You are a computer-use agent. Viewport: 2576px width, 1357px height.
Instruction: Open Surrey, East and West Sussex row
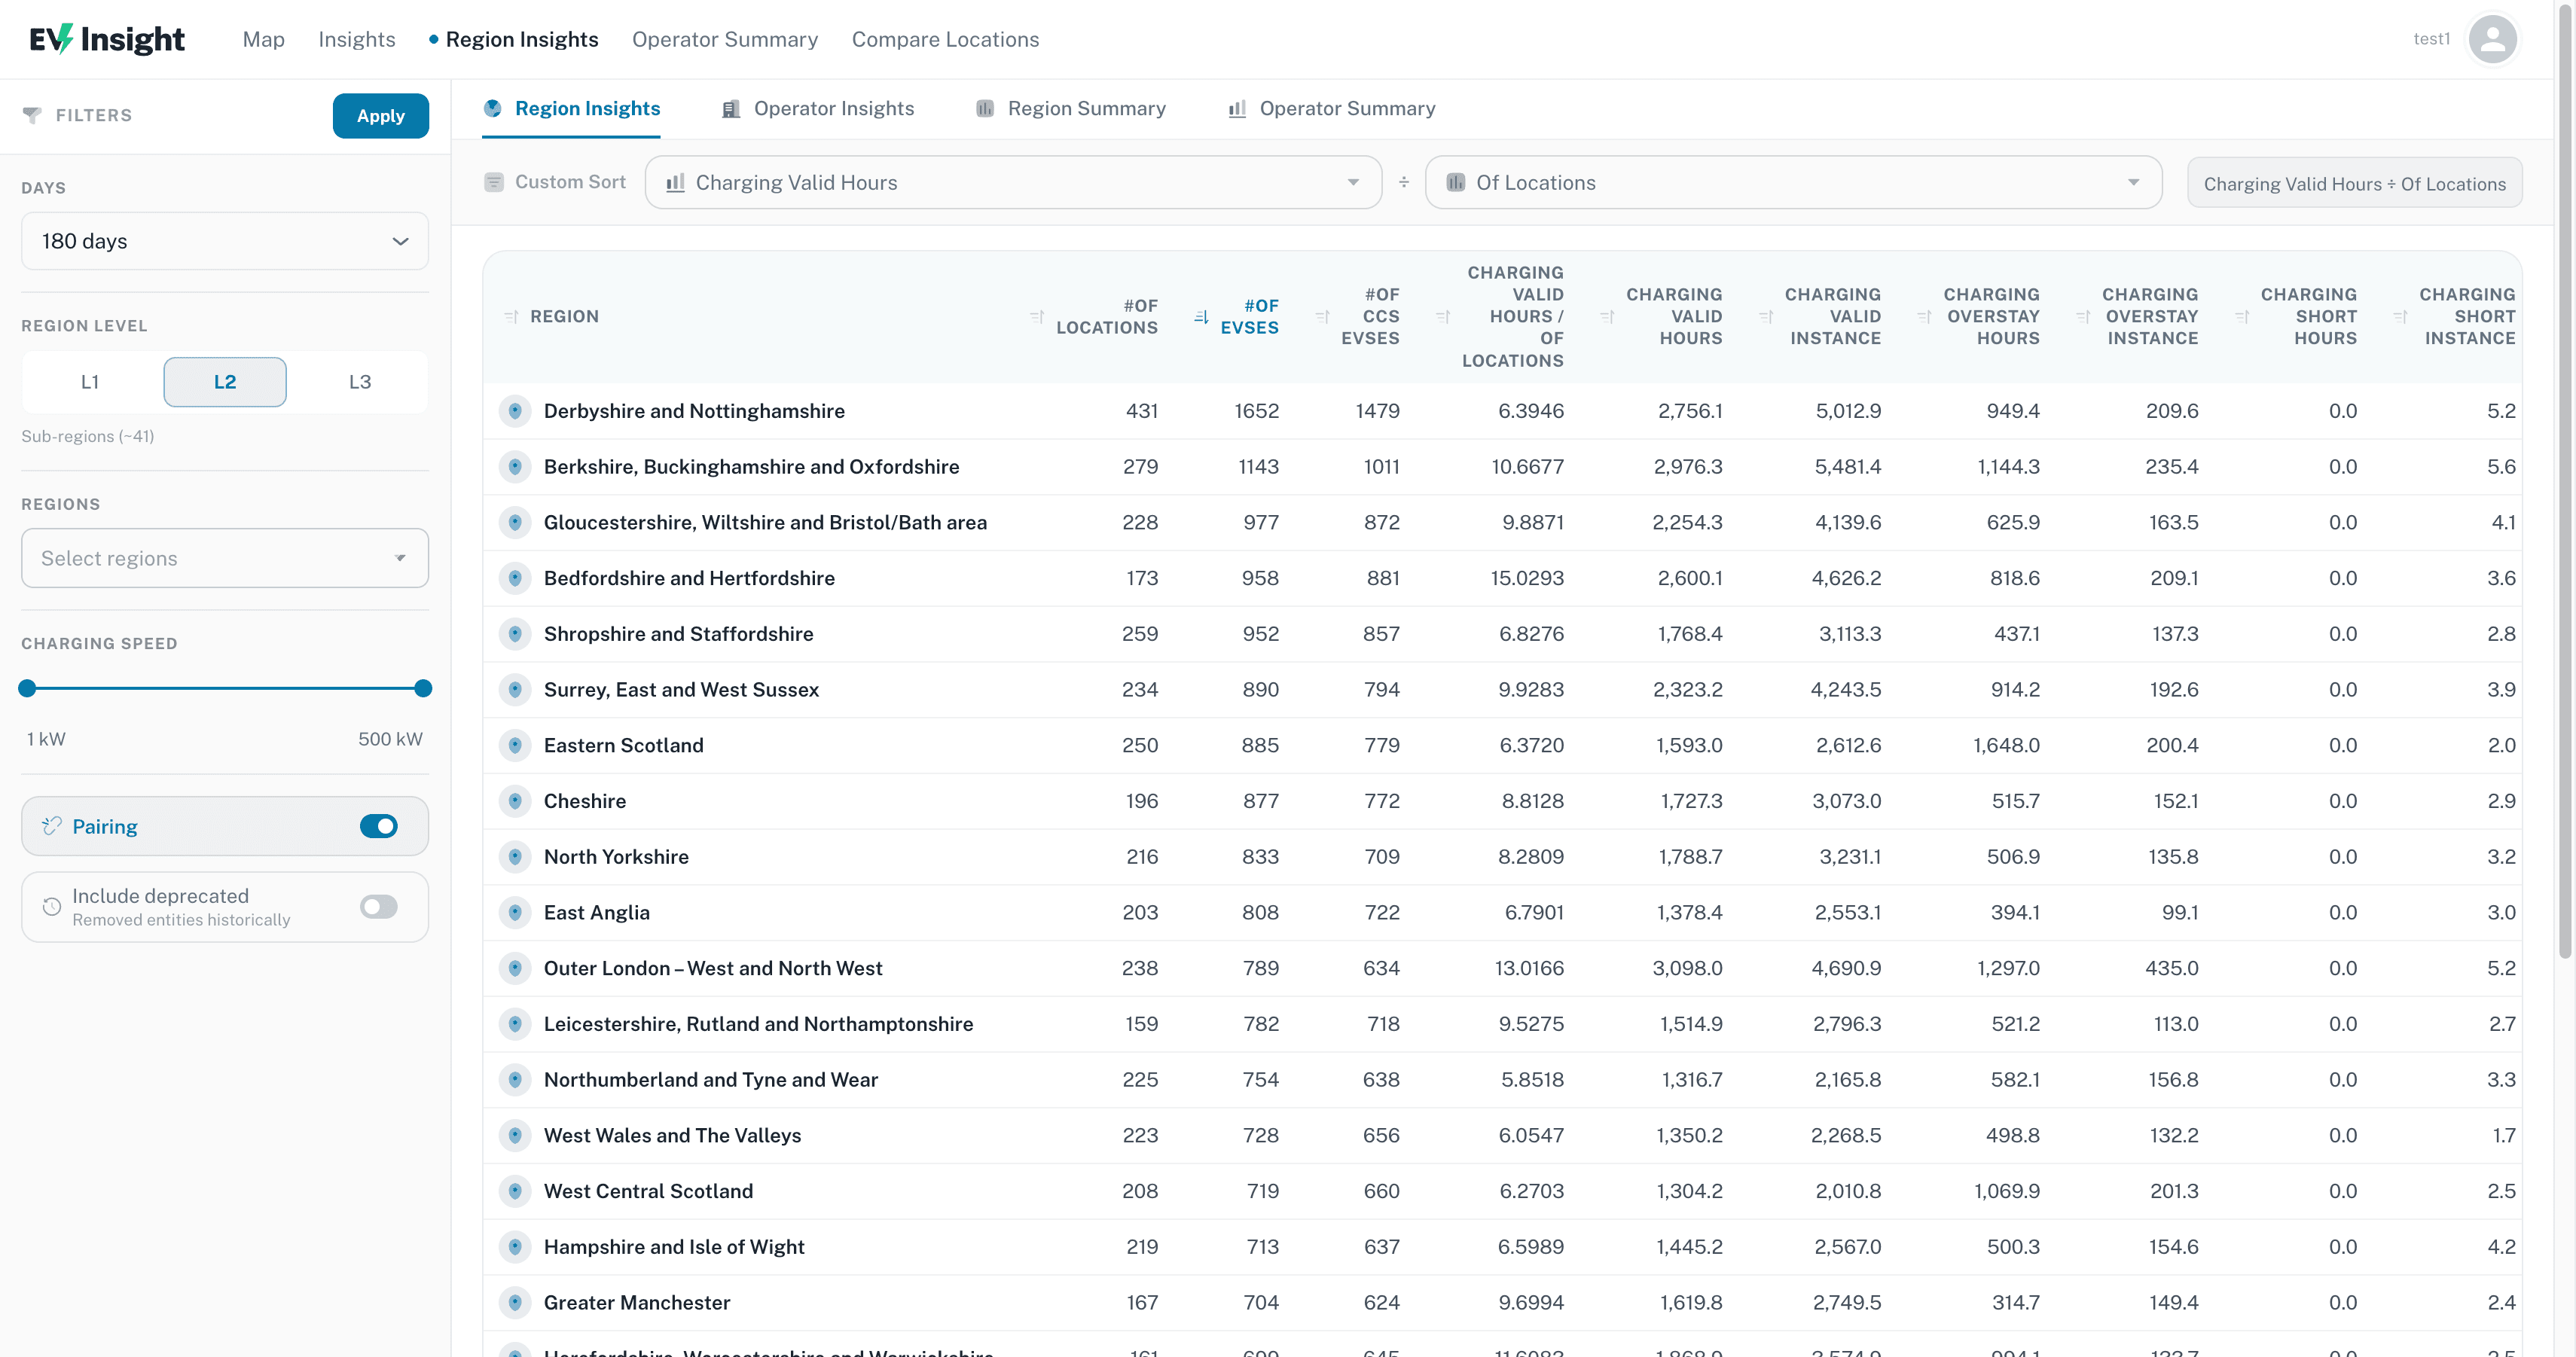tap(1502, 689)
